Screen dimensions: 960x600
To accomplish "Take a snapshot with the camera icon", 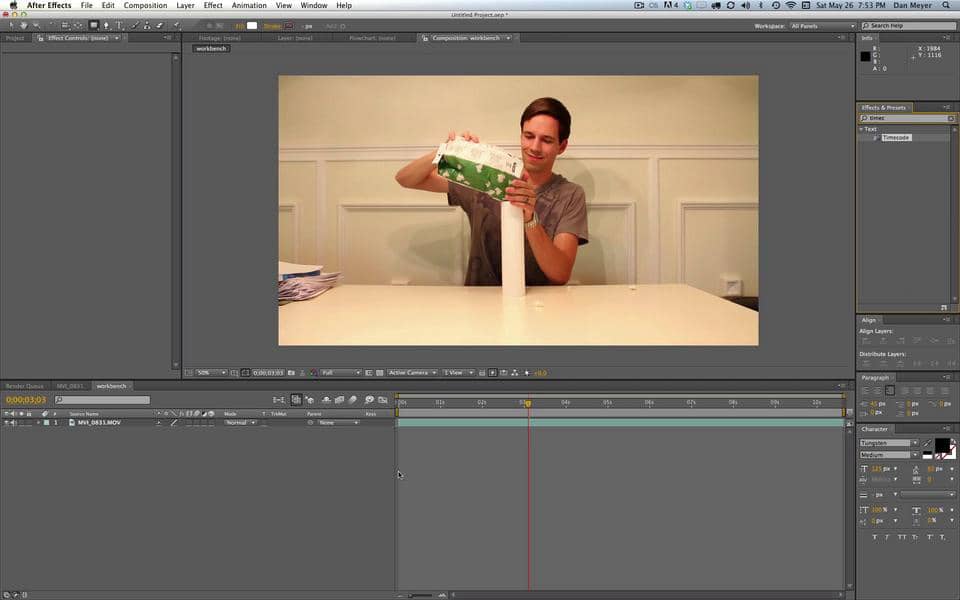I will [291, 372].
